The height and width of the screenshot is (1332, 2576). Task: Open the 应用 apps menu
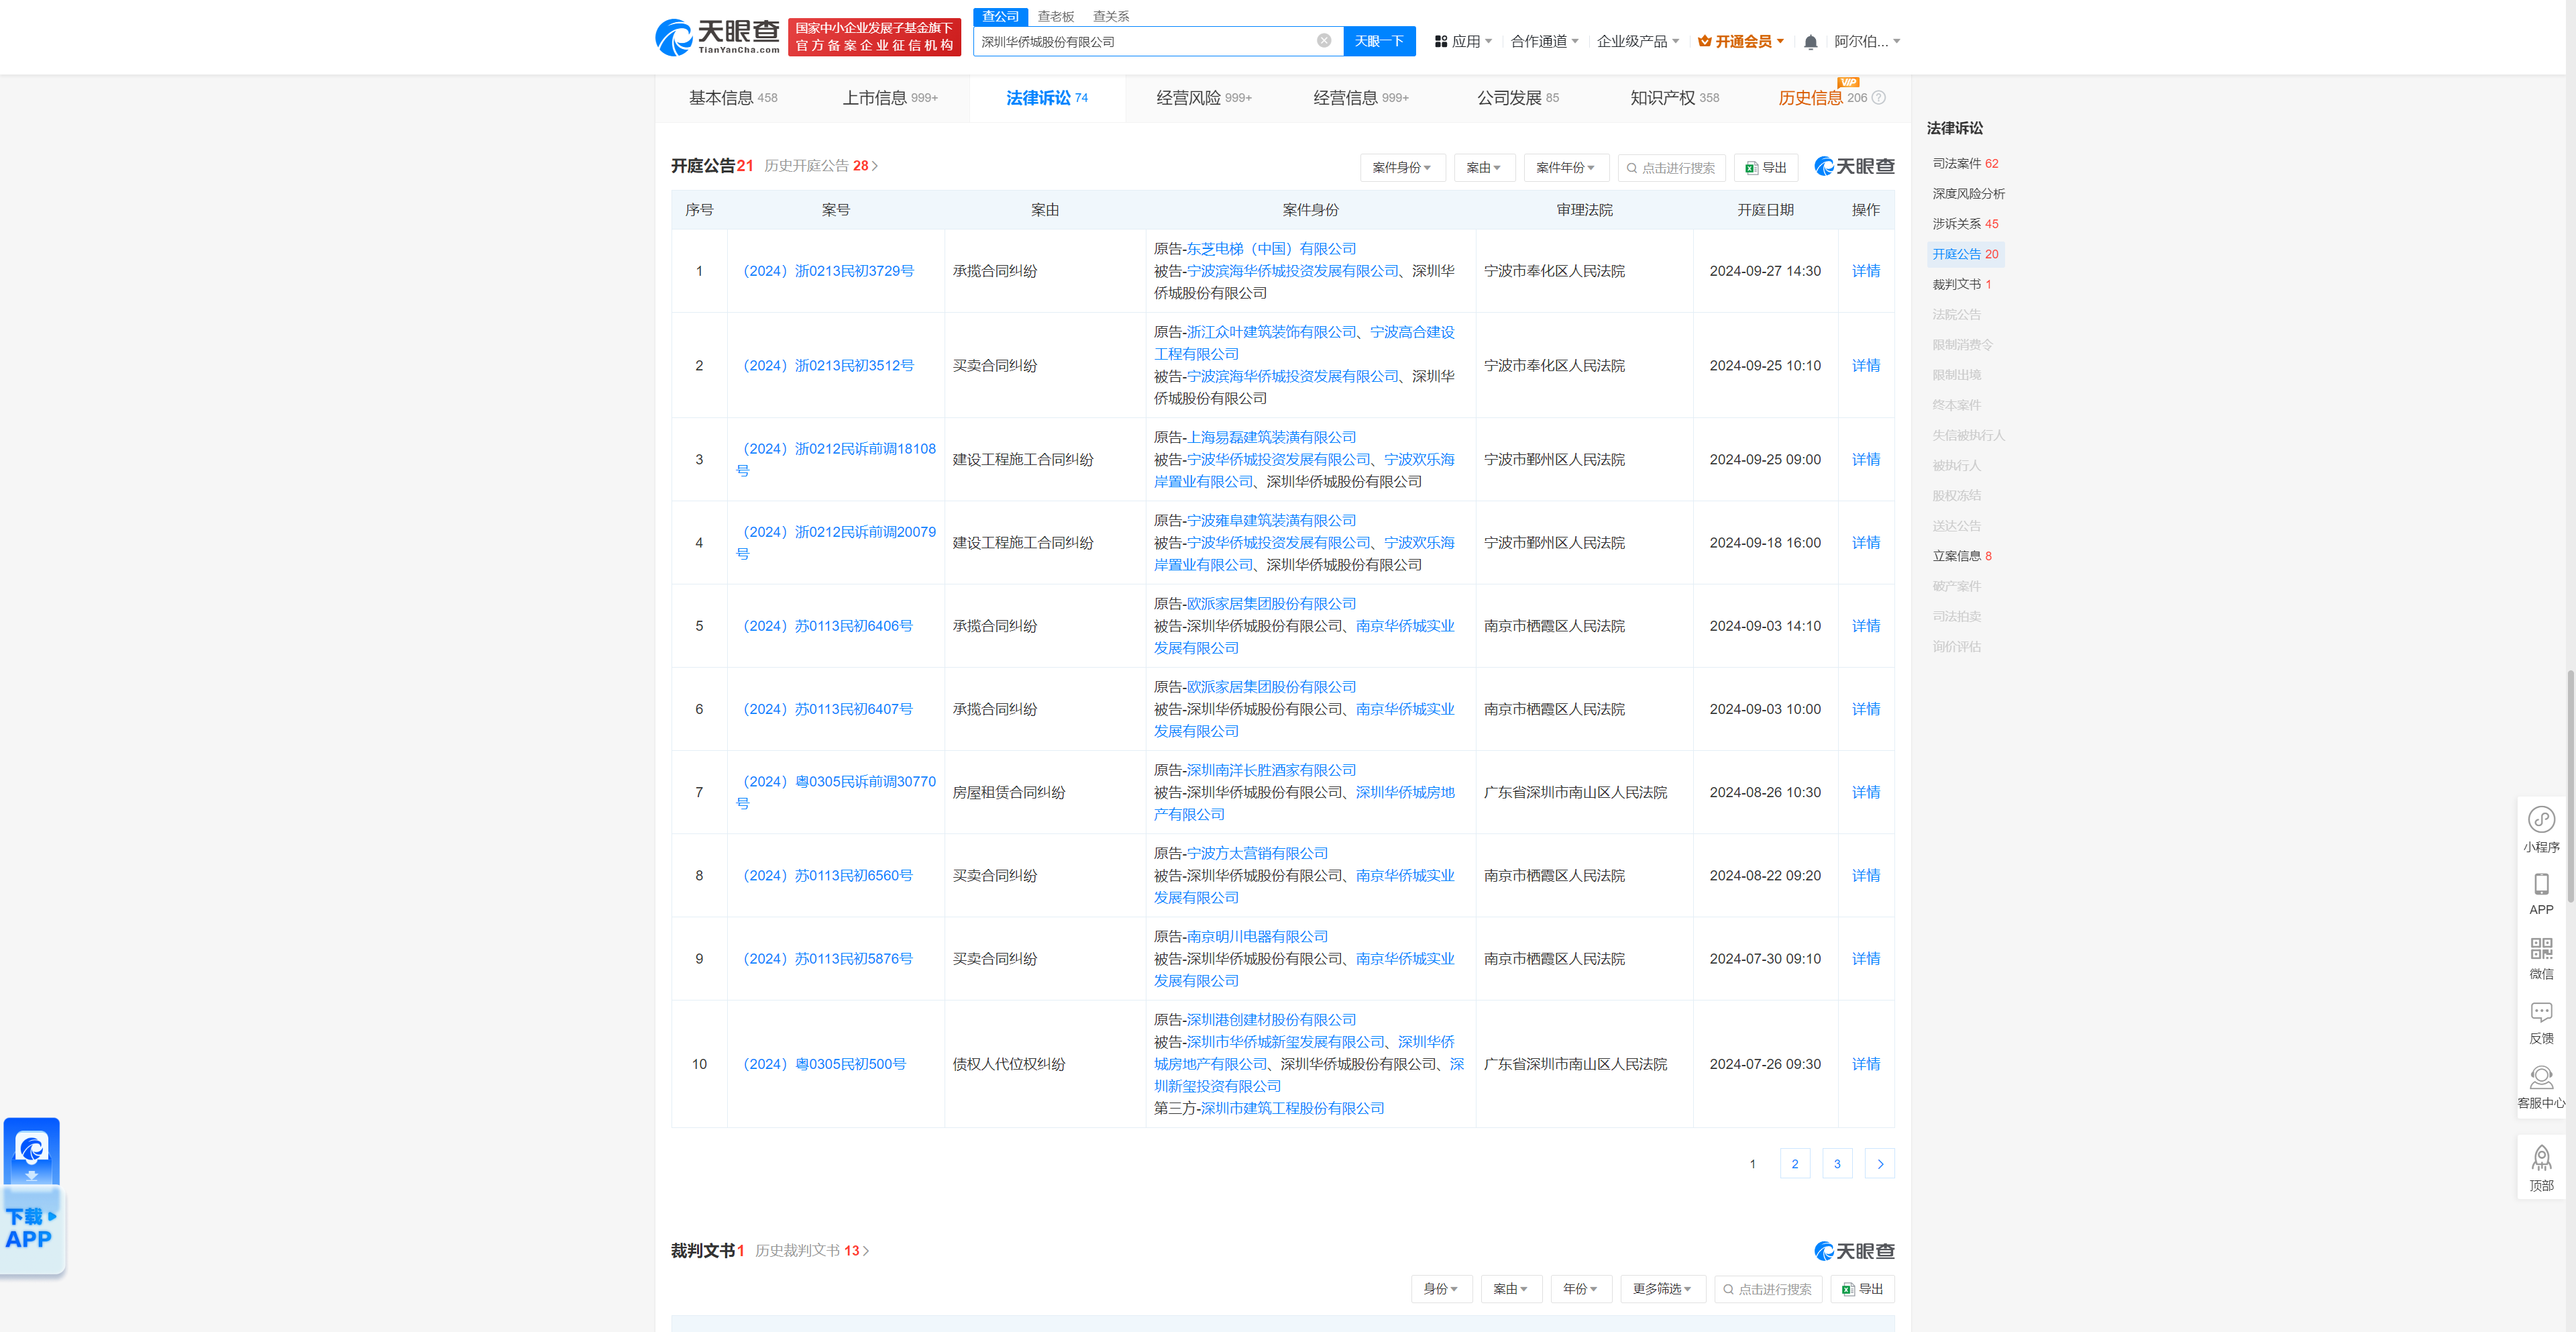coord(1463,41)
